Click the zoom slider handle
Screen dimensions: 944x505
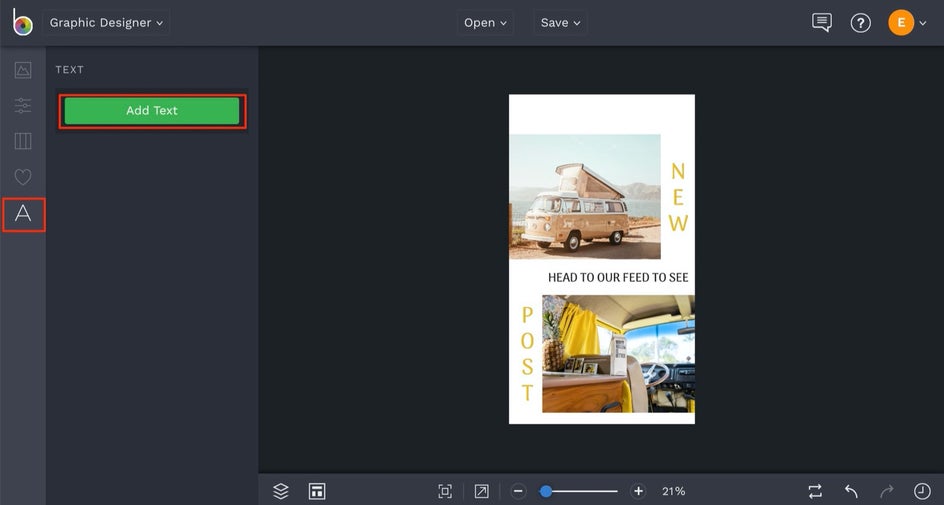pos(545,491)
